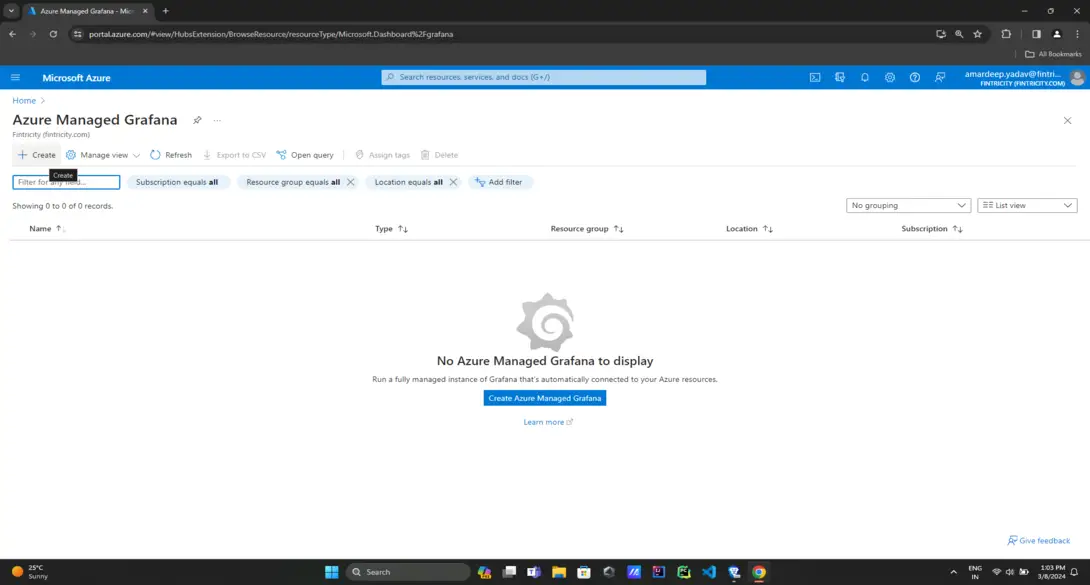
Task: Open the tab search dropdown arrow
Action: click(x=11, y=11)
